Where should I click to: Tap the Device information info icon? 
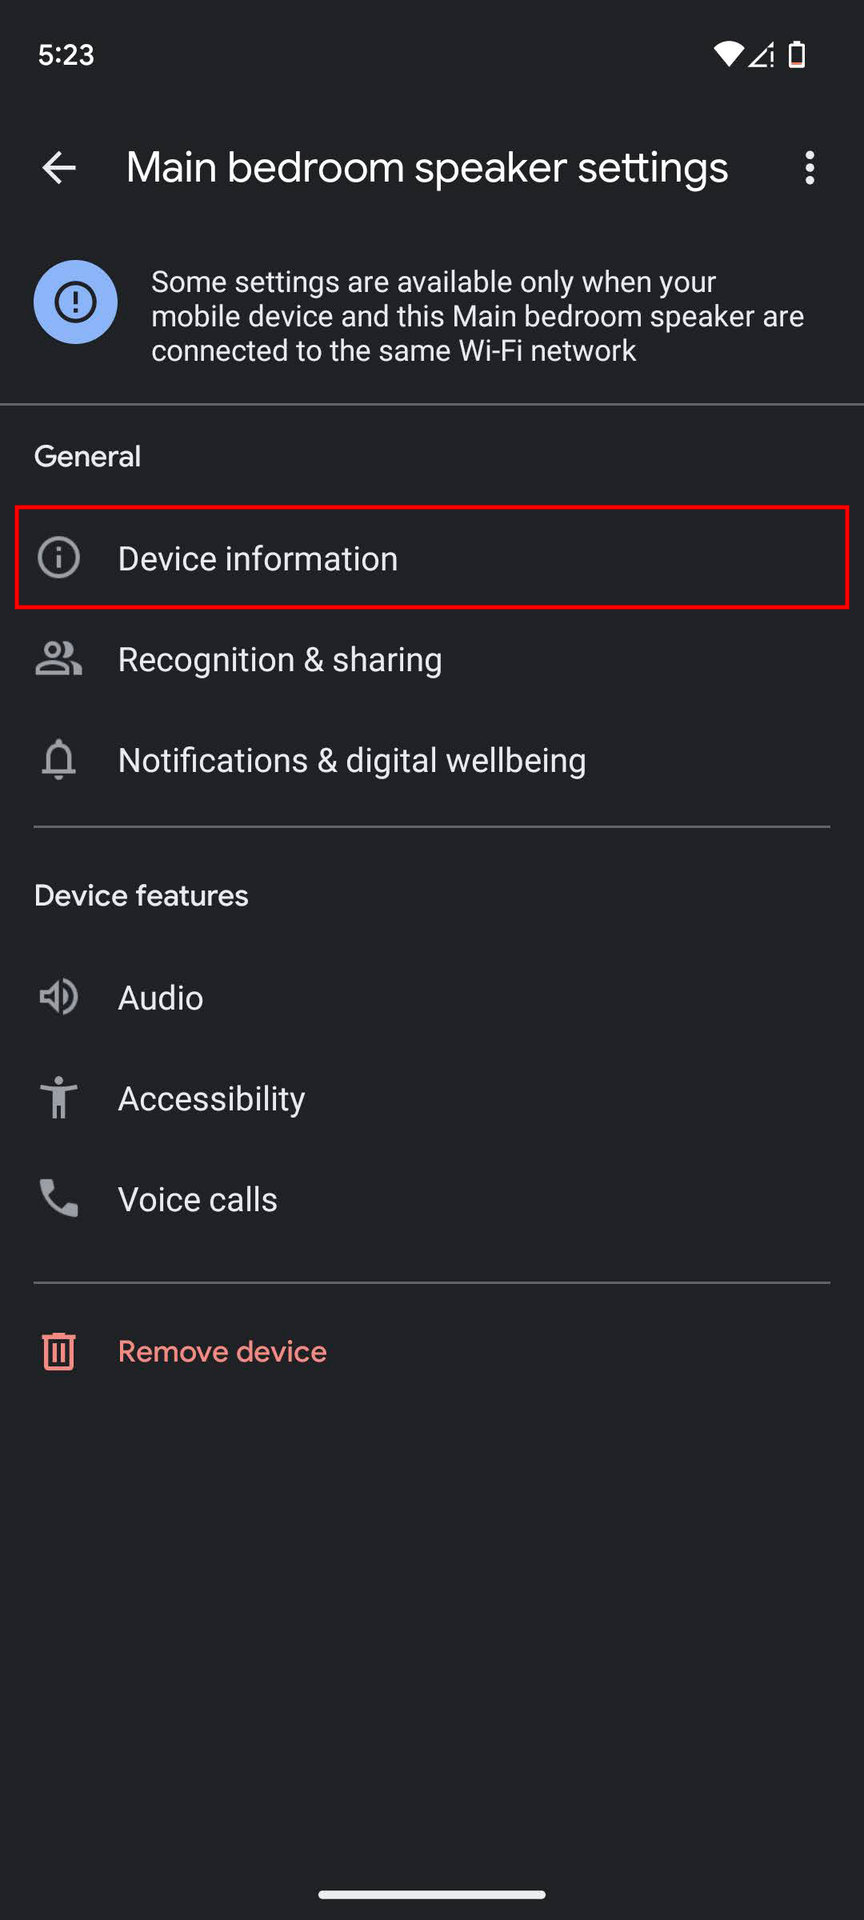coord(59,558)
